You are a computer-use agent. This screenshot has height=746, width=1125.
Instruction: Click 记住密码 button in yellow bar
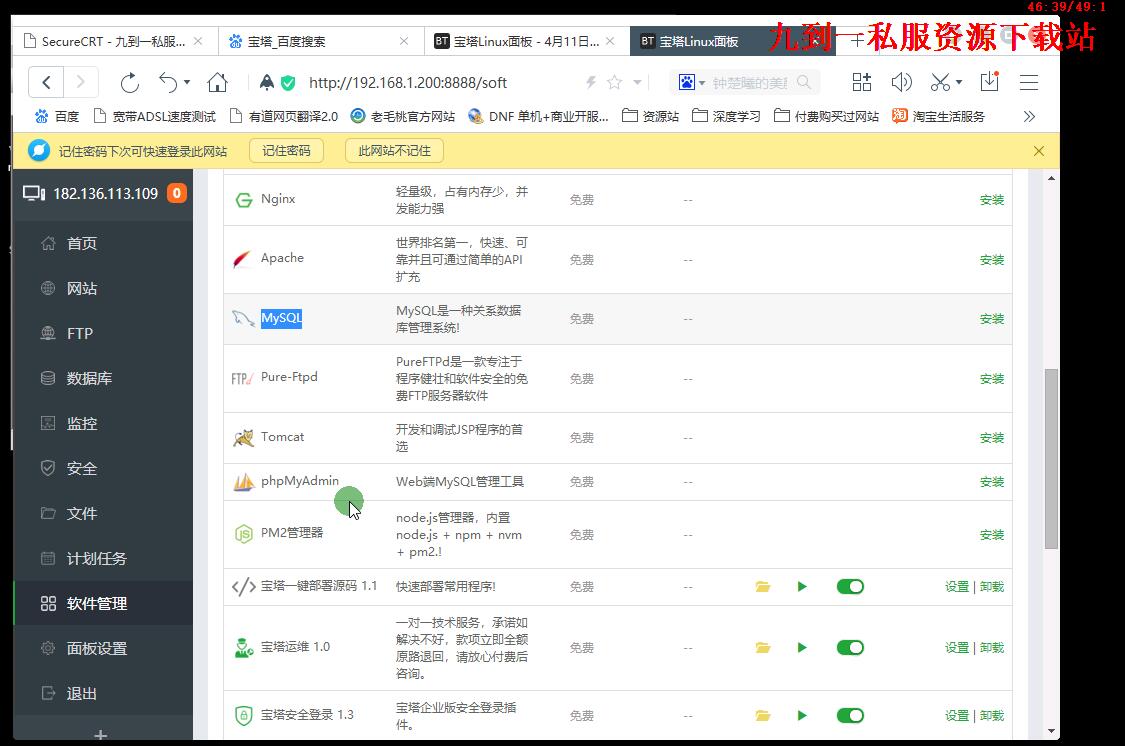286,151
